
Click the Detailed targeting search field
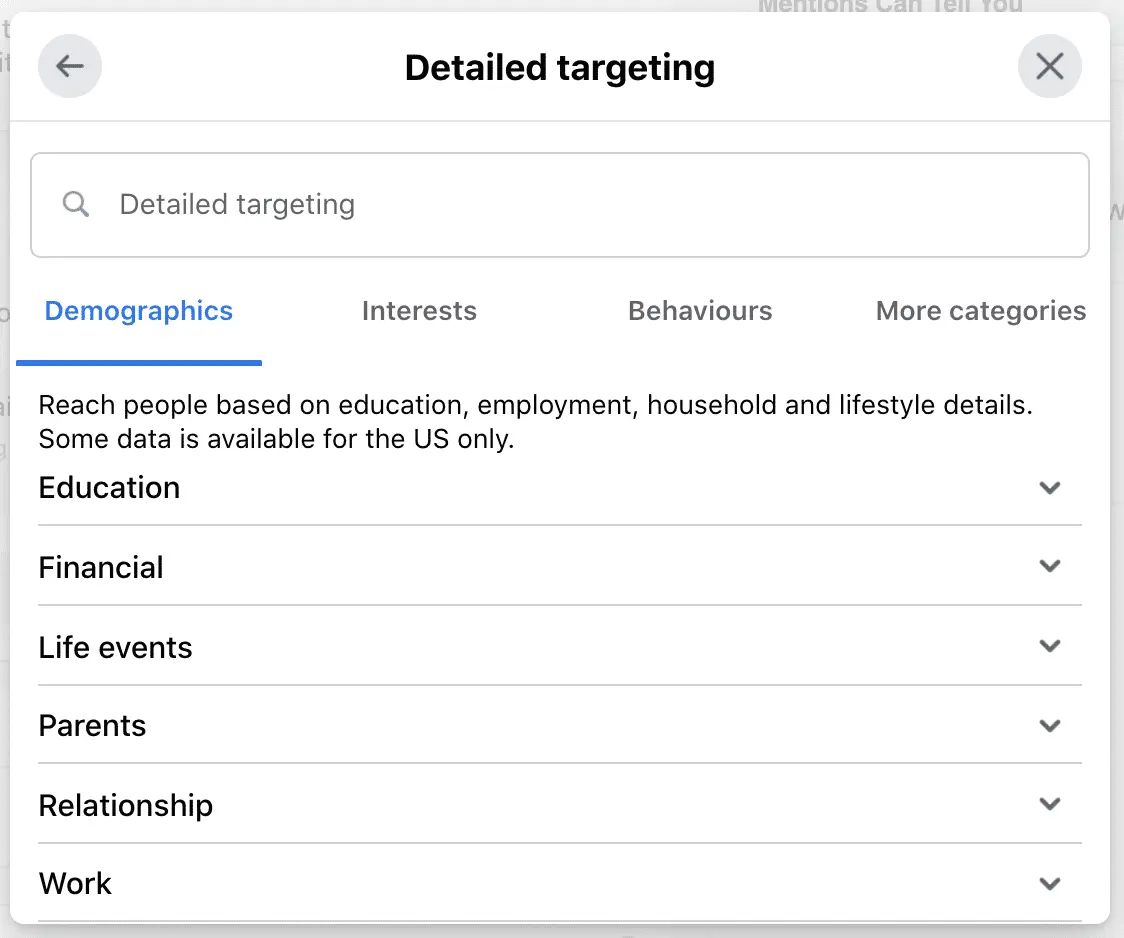(x=560, y=204)
